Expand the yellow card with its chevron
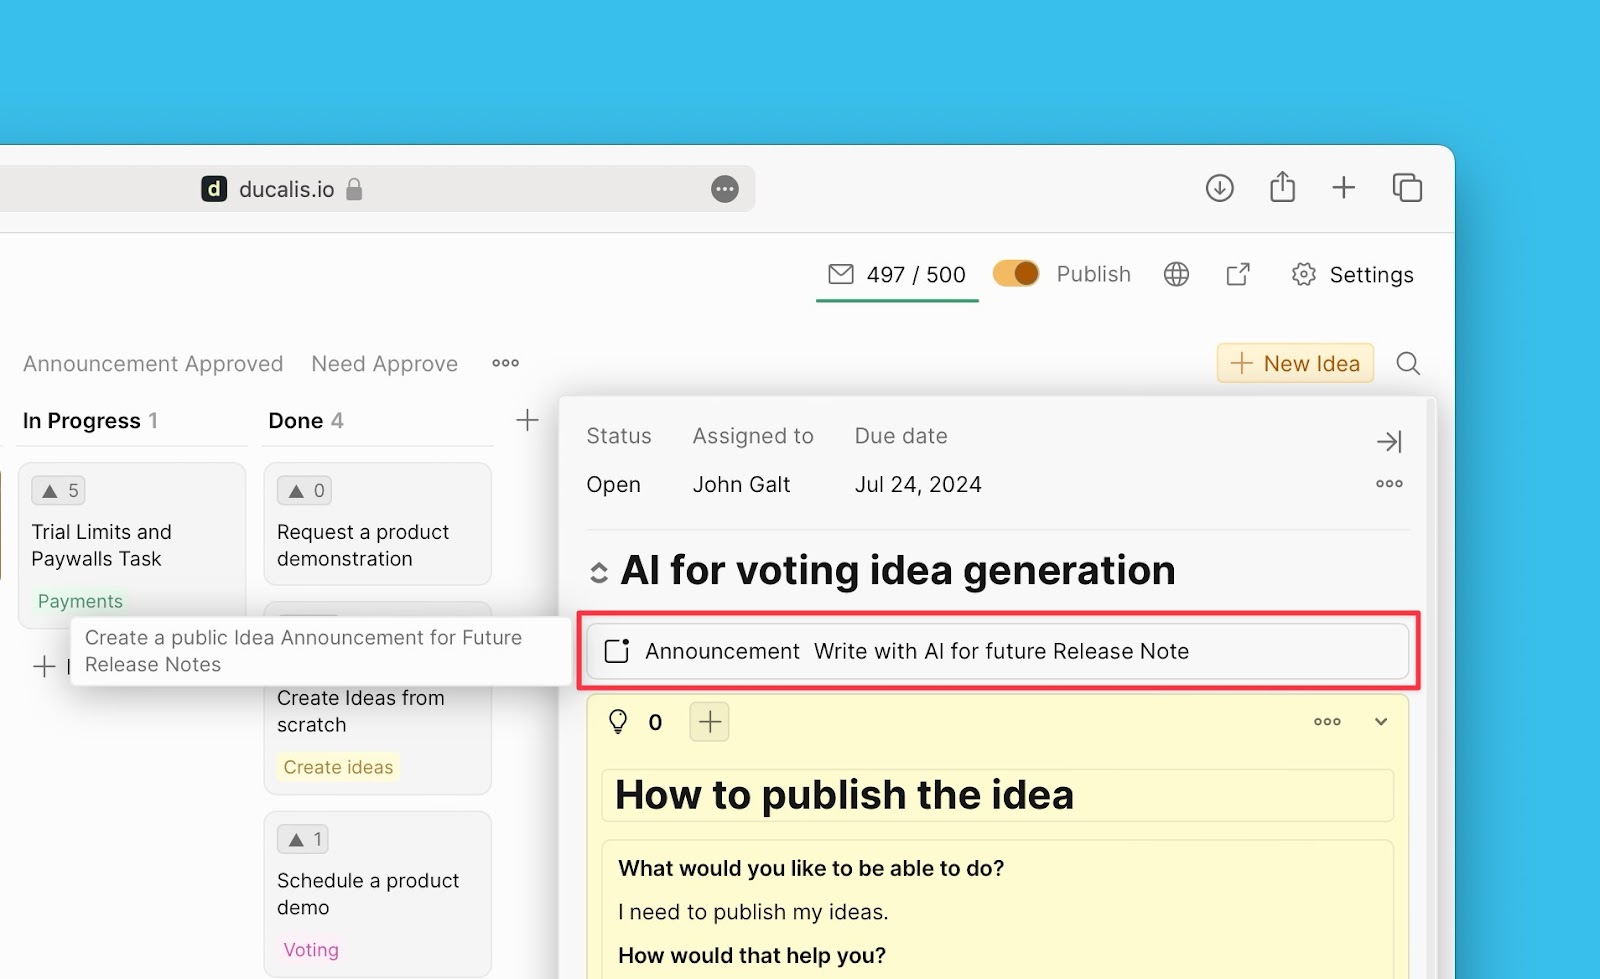The width and height of the screenshot is (1600, 979). [x=1381, y=721]
